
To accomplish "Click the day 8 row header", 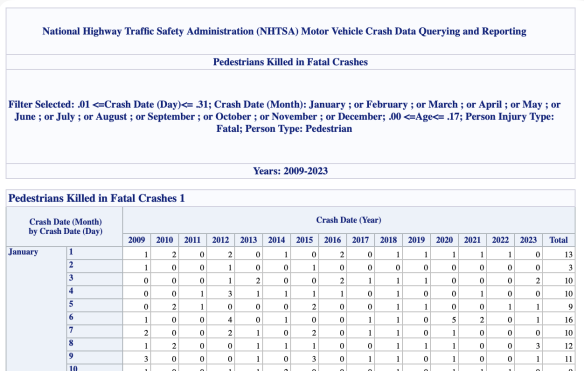I will pyautogui.click(x=95, y=344).
